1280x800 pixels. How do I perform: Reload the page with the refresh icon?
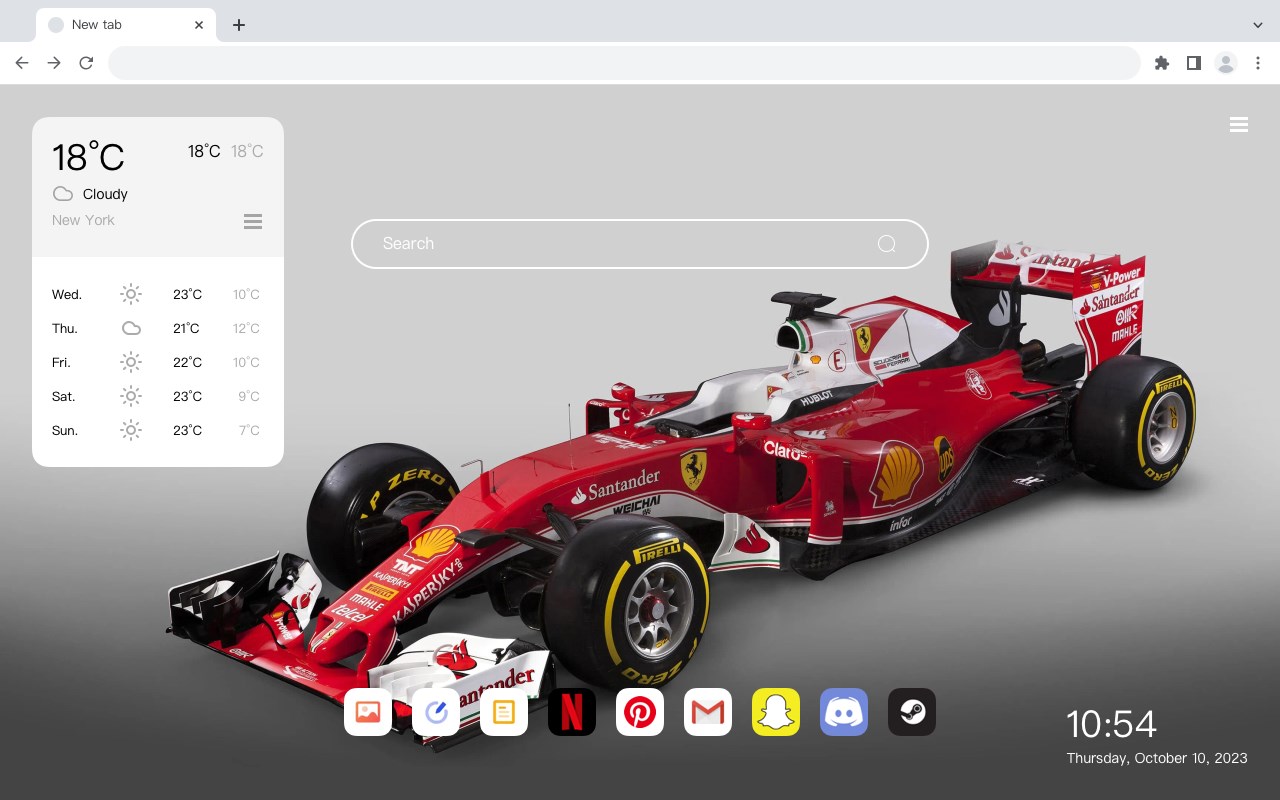pos(86,63)
